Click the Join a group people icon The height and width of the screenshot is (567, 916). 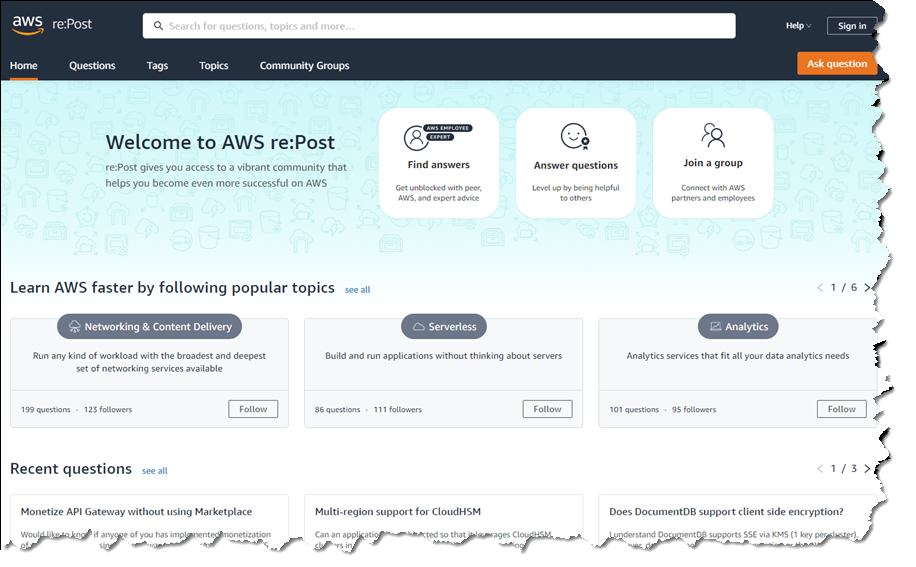click(x=713, y=135)
